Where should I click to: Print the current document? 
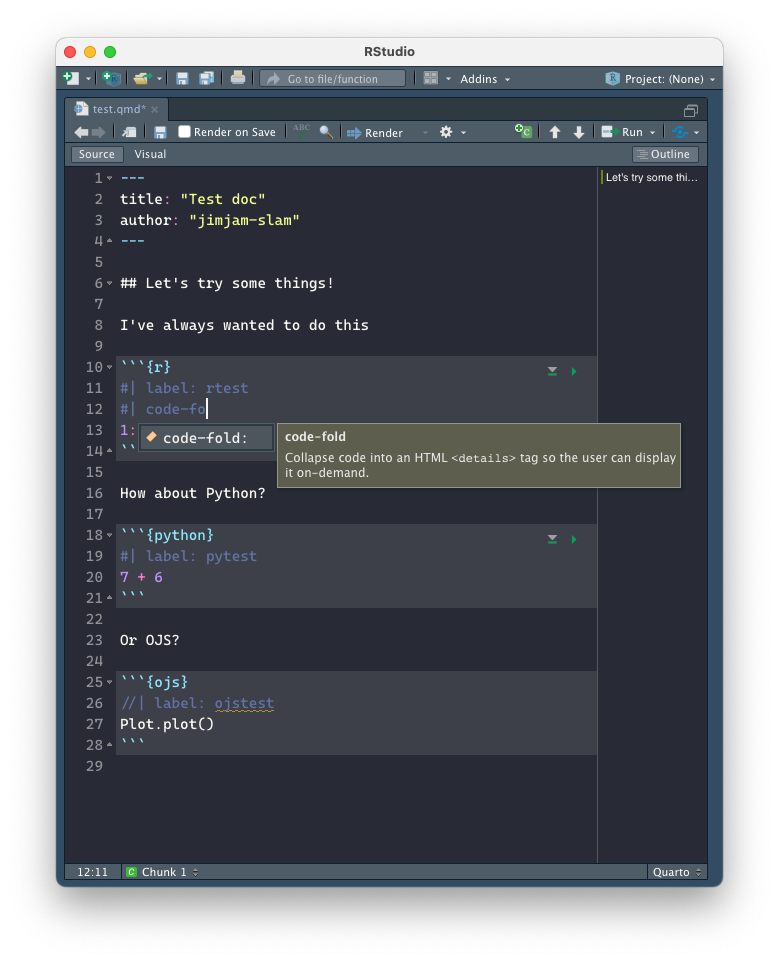click(239, 78)
